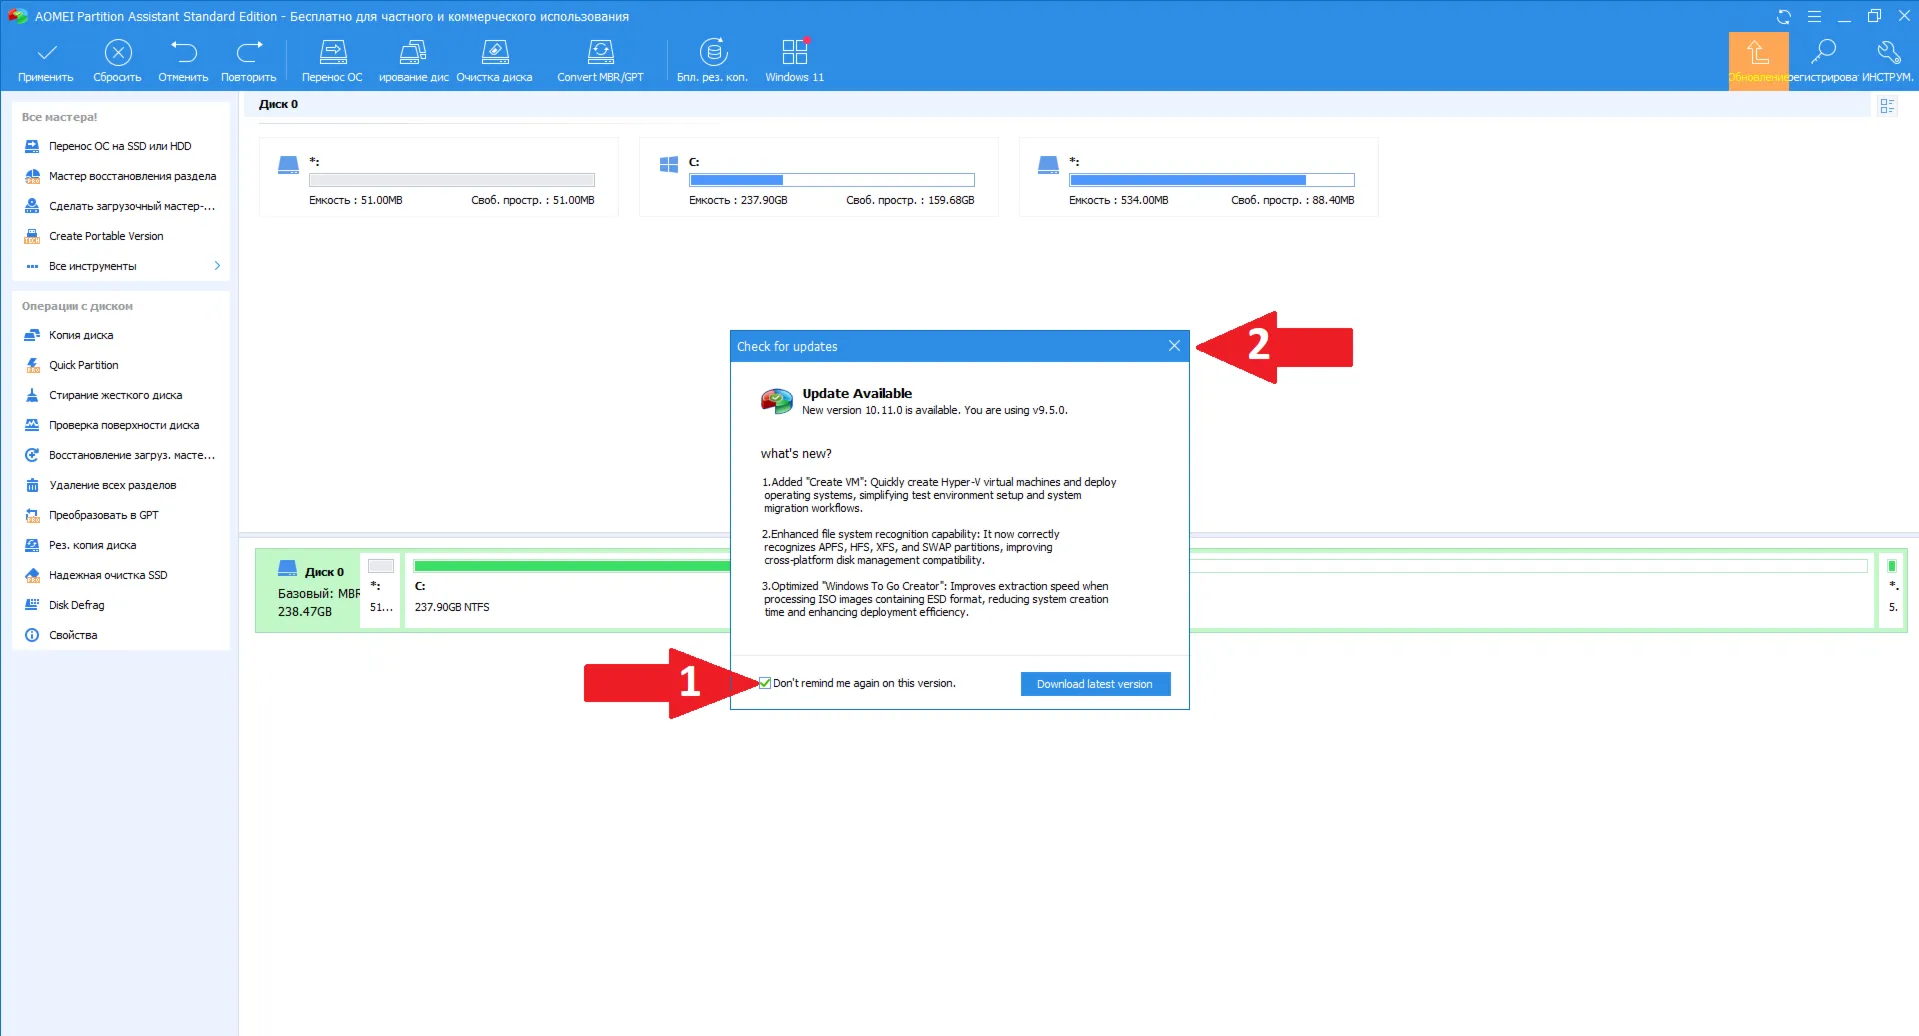
Task: Click the Диск 0 header label
Action: coord(278,104)
